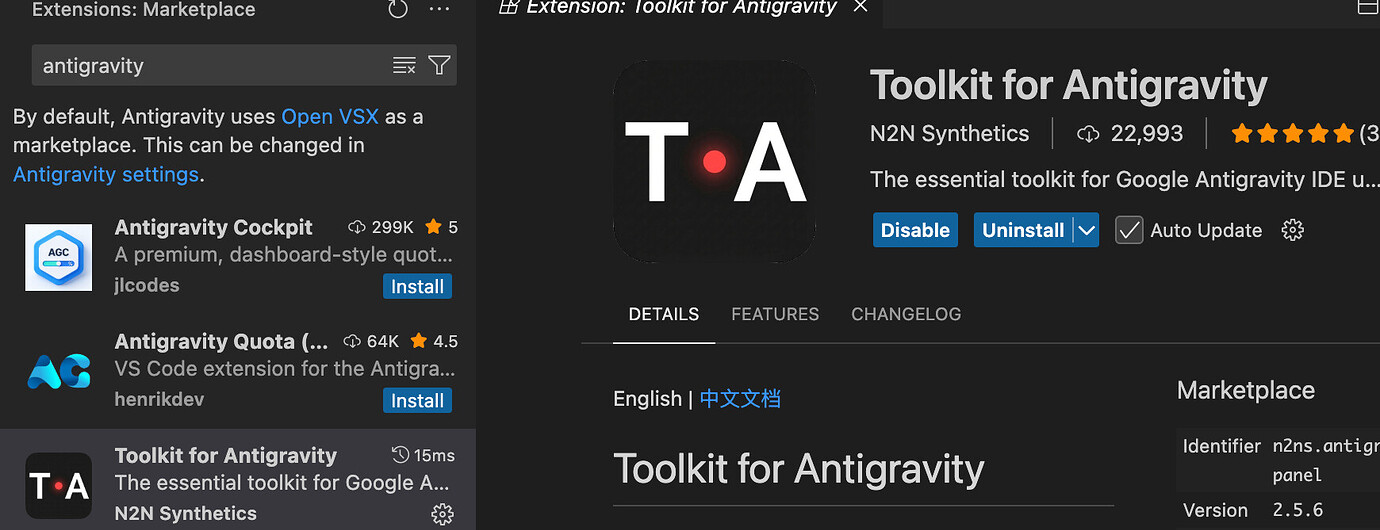Select the Antigravity Quota extension logo
The image size is (1380, 530).
(59, 371)
